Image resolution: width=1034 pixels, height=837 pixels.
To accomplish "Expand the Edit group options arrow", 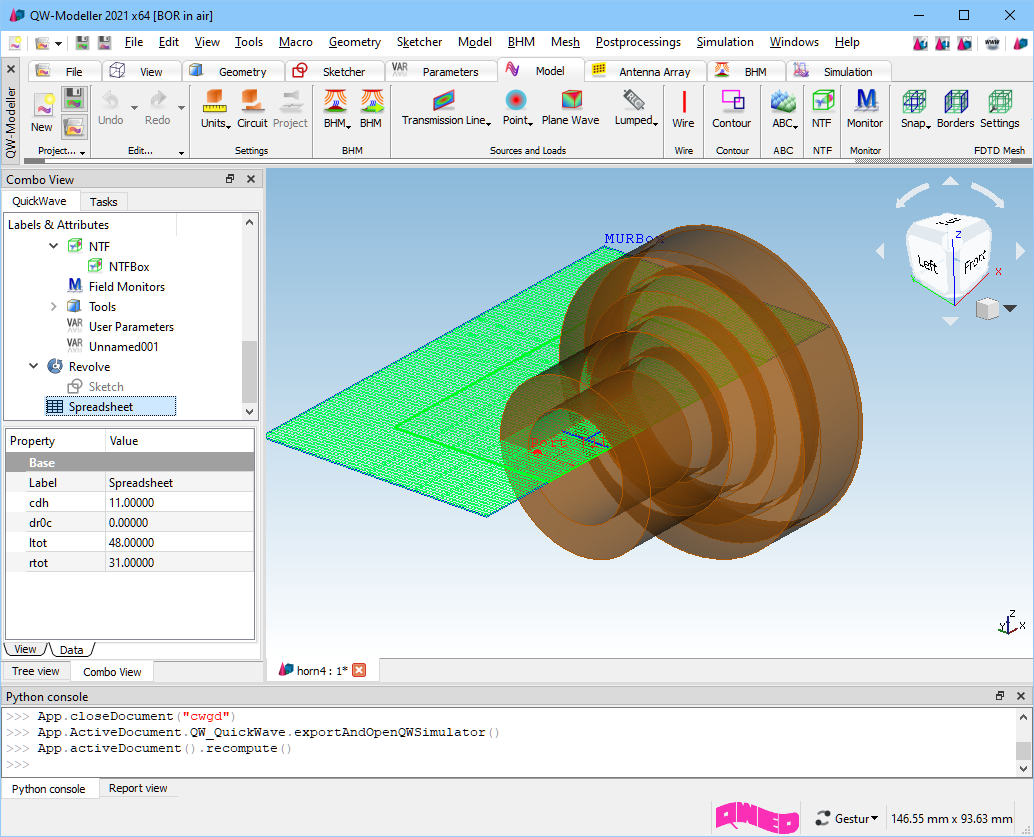I will pyautogui.click(x=181, y=153).
